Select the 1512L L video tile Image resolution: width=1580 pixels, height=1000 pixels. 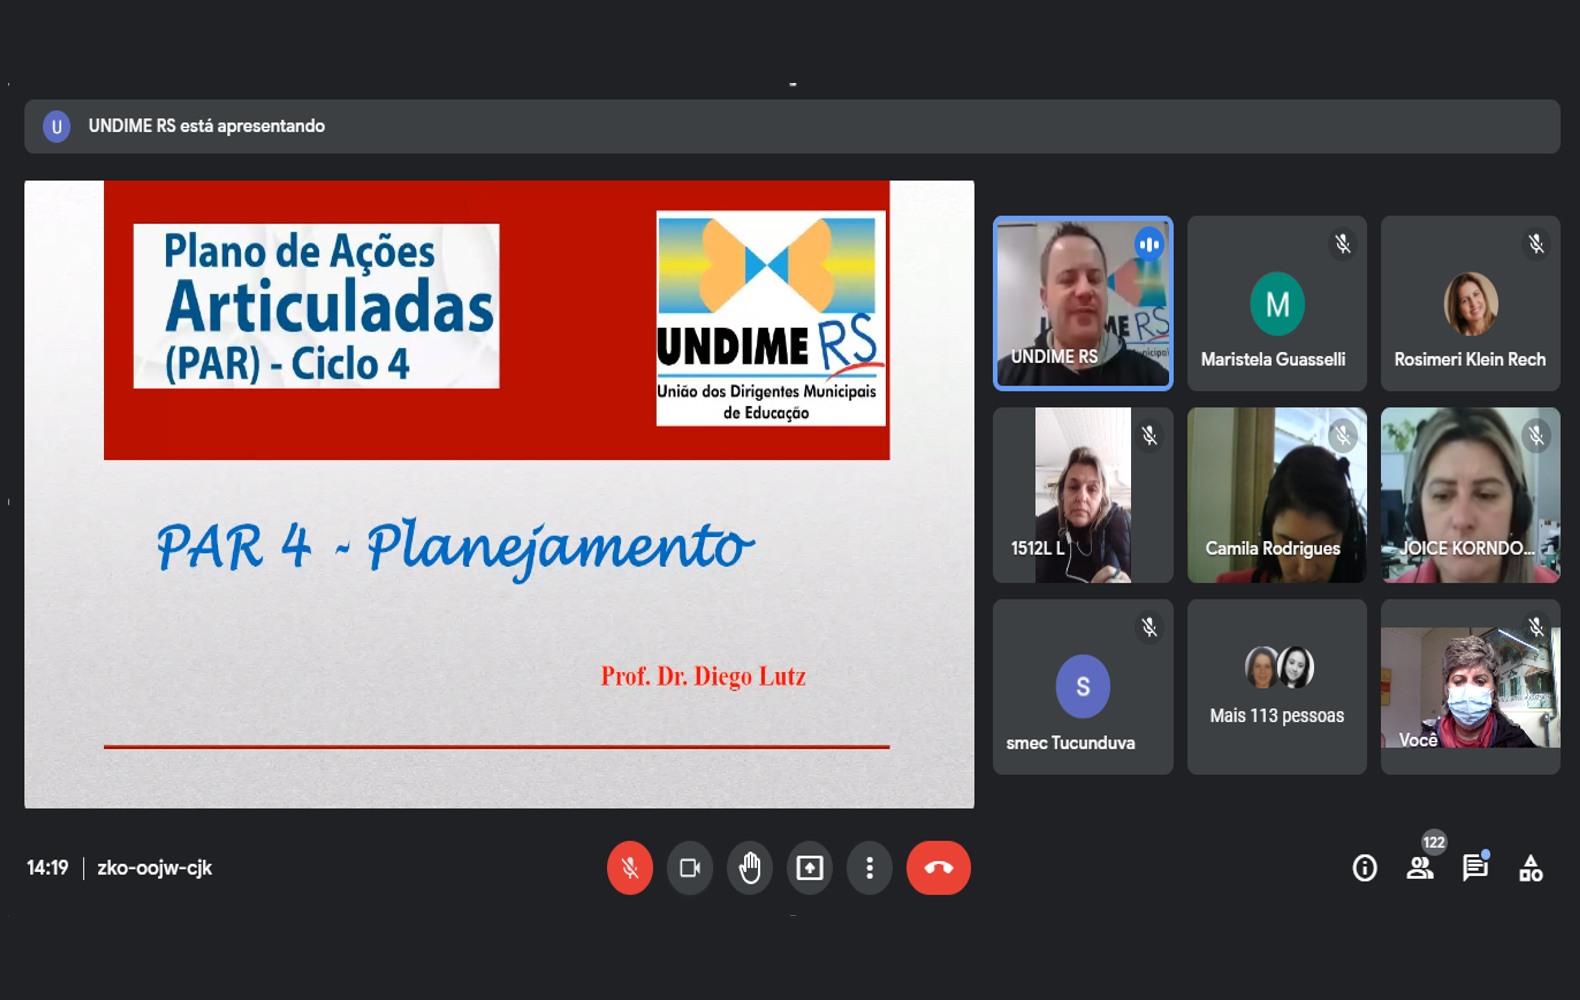pos(1083,495)
